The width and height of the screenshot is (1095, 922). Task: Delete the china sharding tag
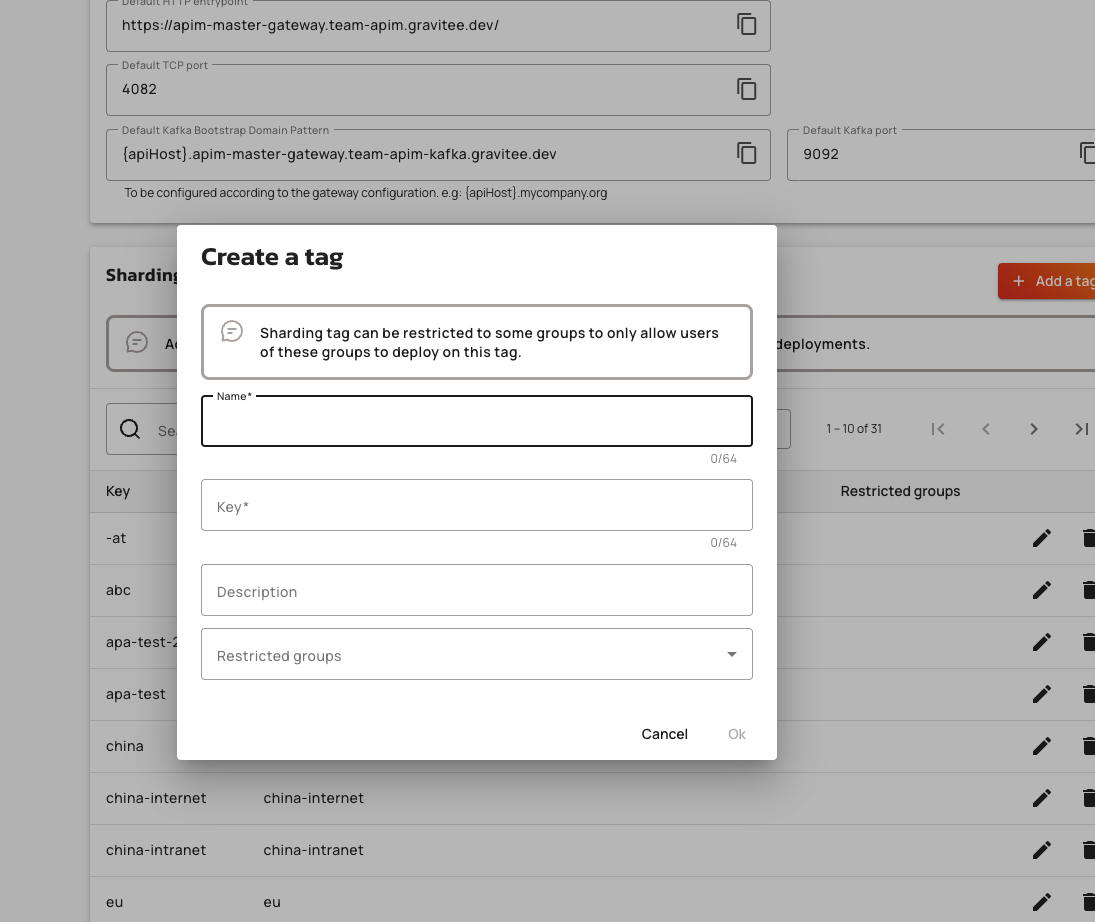pos(1088,746)
